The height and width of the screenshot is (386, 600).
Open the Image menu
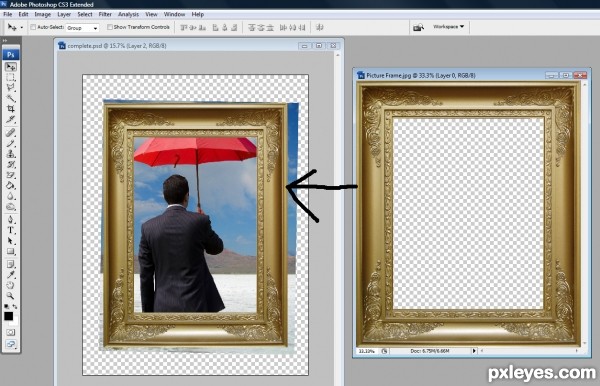42,15
